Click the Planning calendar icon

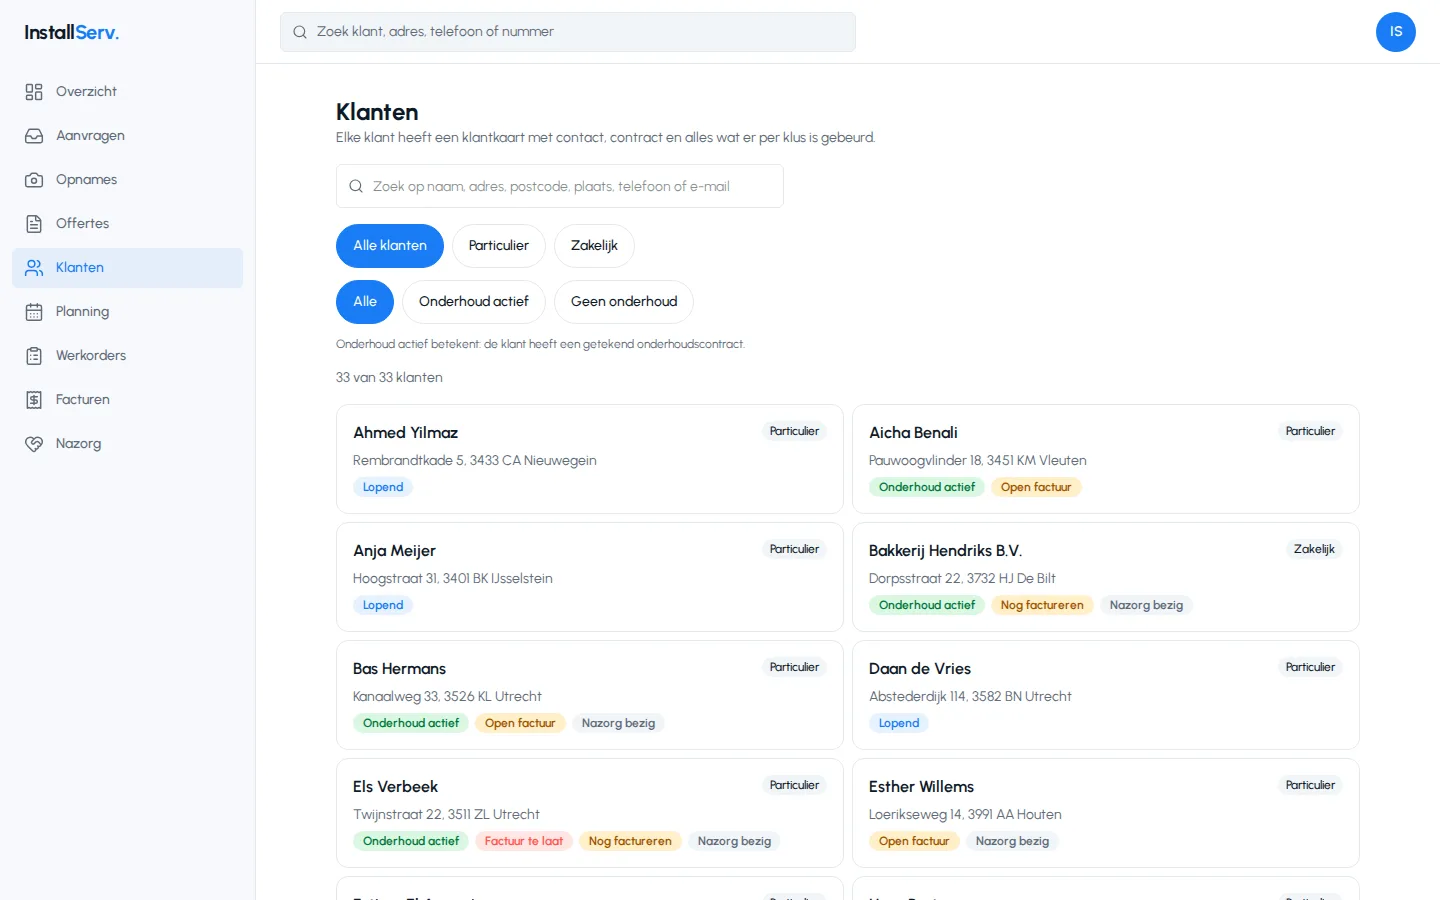[x=34, y=312]
